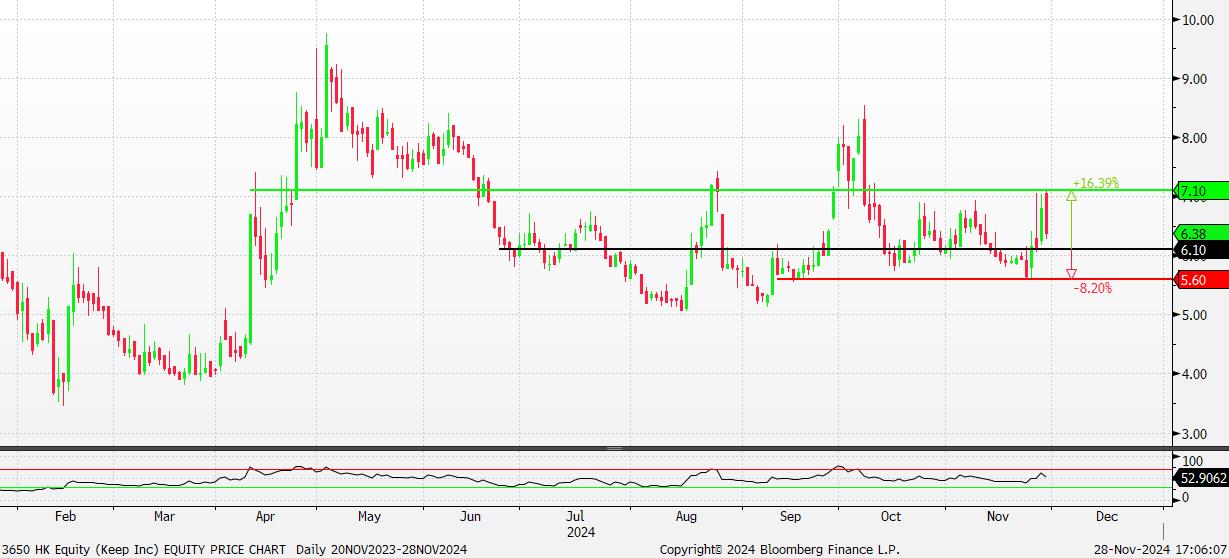Click the -8.20% downside annotation
Screen dimensions: 1229x558
[x=1092, y=288]
